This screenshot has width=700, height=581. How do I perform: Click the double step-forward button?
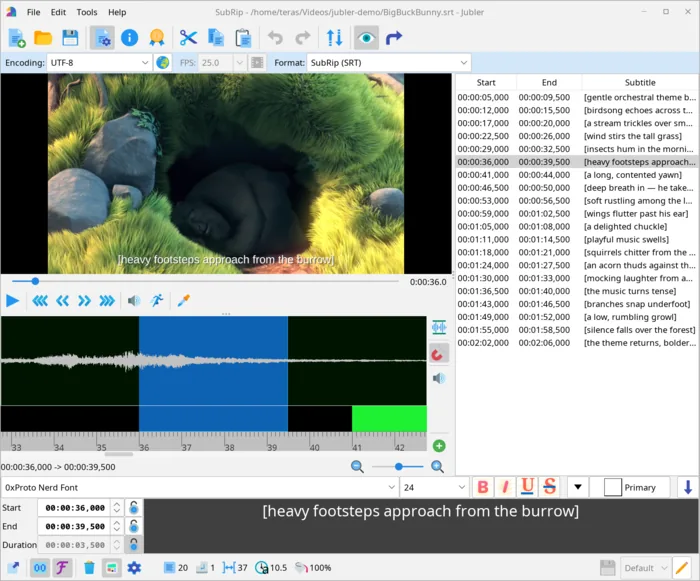pos(84,301)
